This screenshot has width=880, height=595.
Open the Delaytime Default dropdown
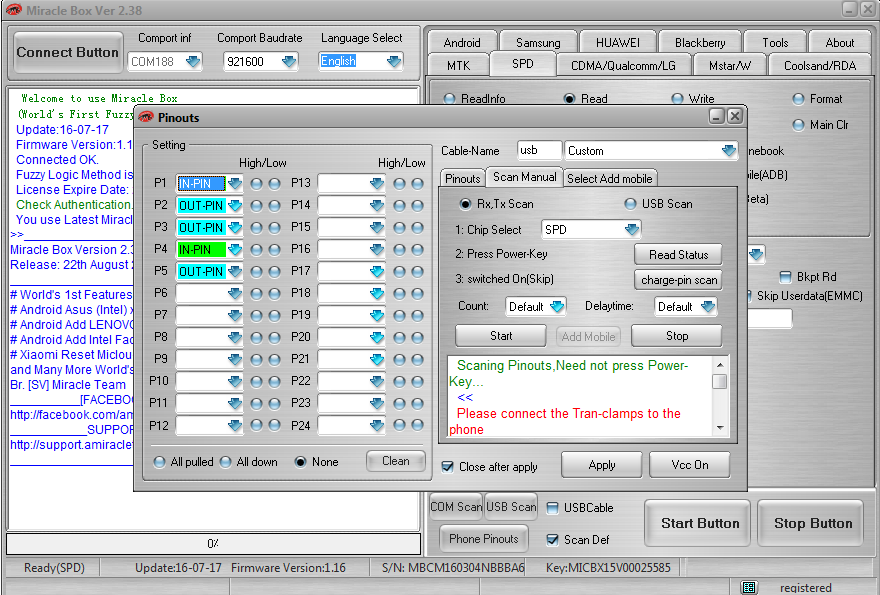pos(708,306)
